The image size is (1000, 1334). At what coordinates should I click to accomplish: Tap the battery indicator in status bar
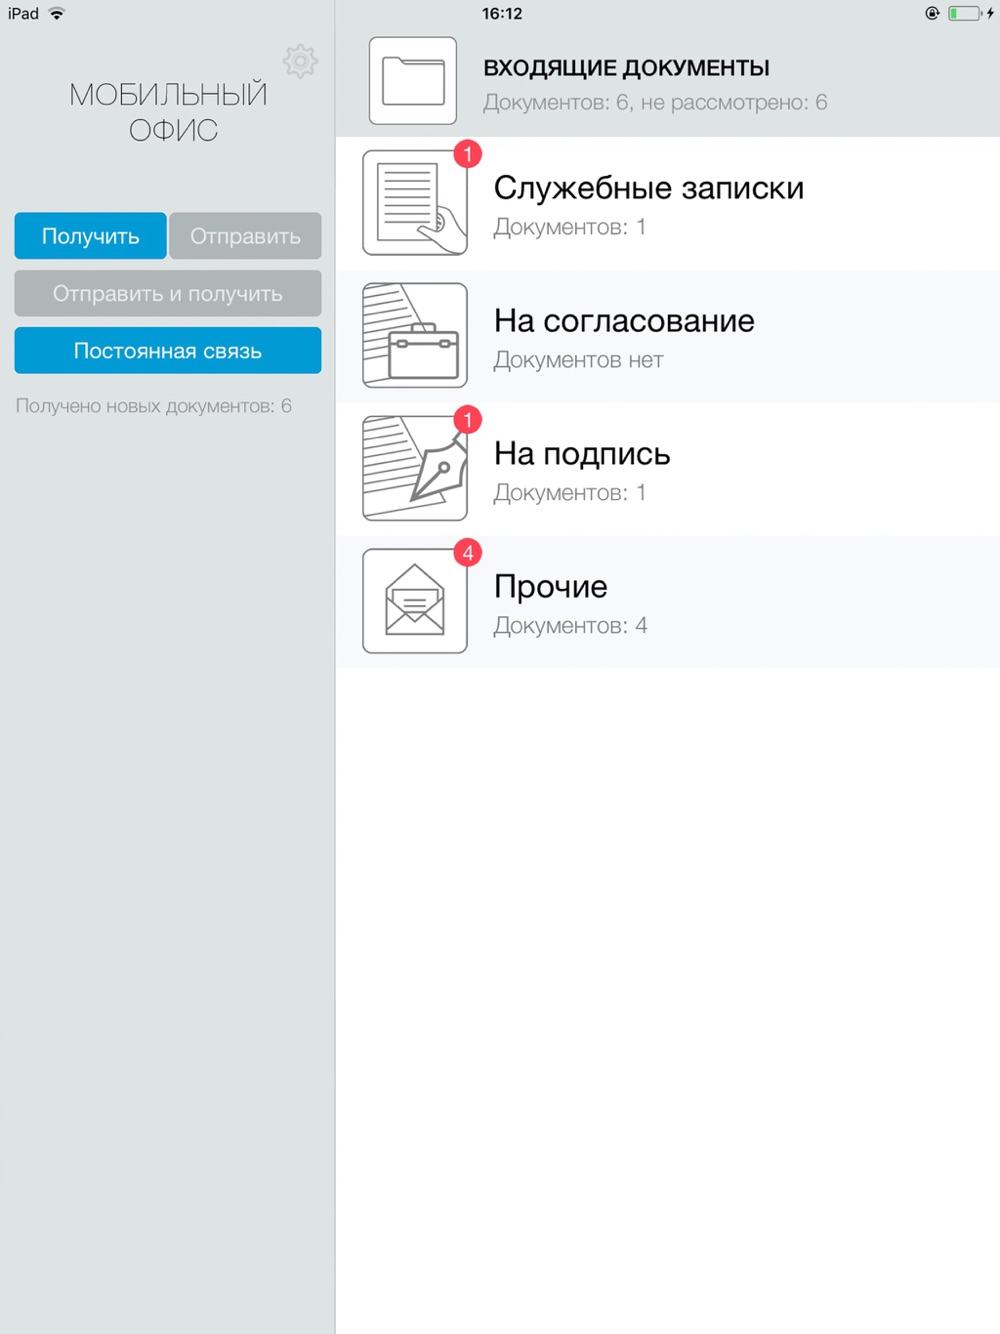964,13
